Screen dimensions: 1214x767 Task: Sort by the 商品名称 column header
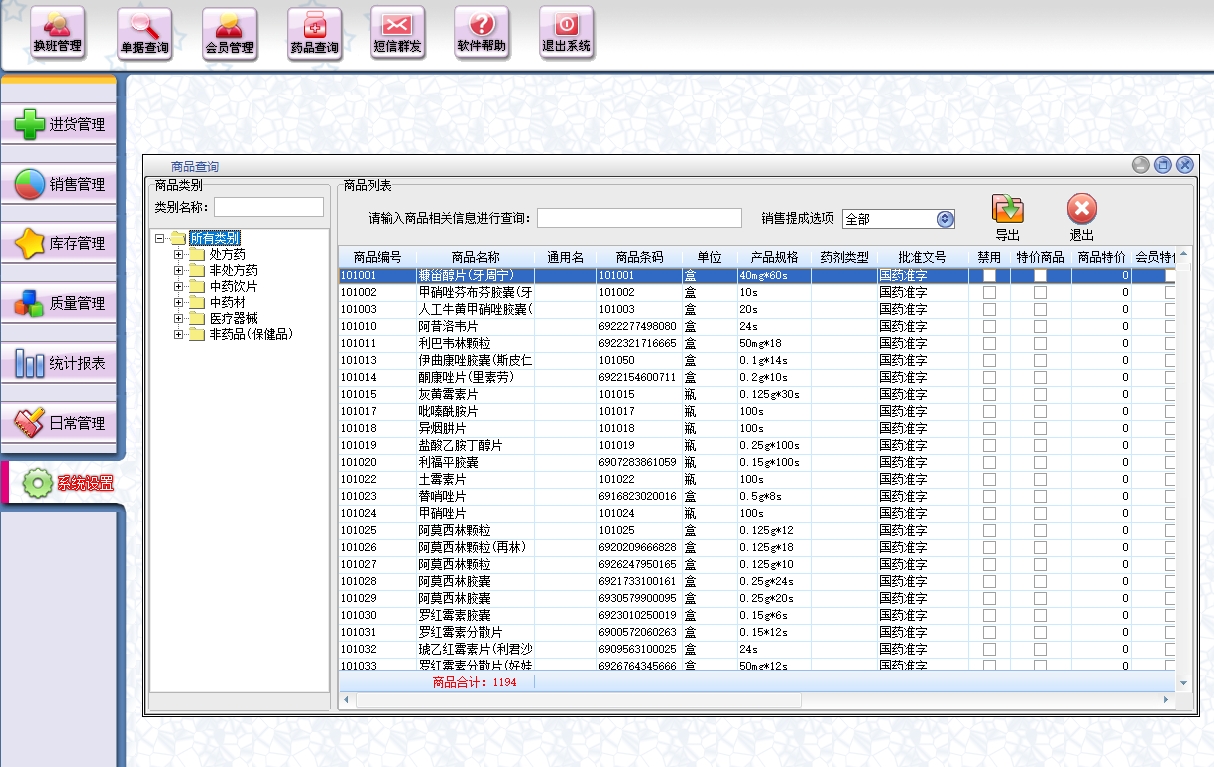tap(475, 257)
